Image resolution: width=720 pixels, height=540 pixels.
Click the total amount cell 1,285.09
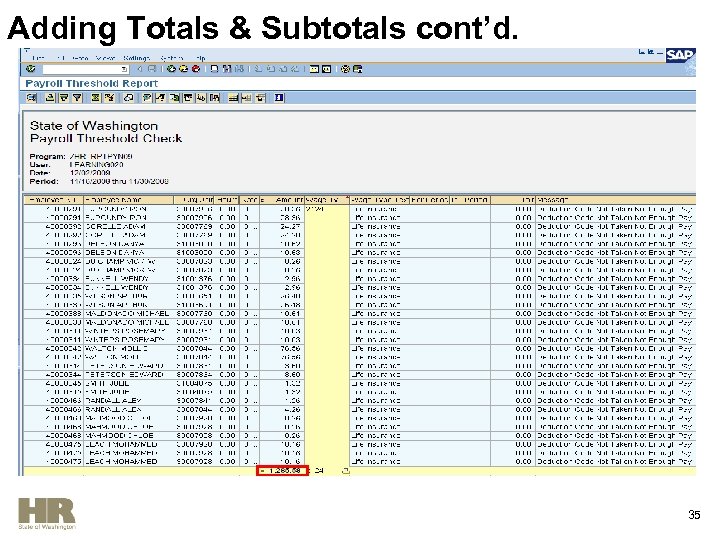(282, 470)
